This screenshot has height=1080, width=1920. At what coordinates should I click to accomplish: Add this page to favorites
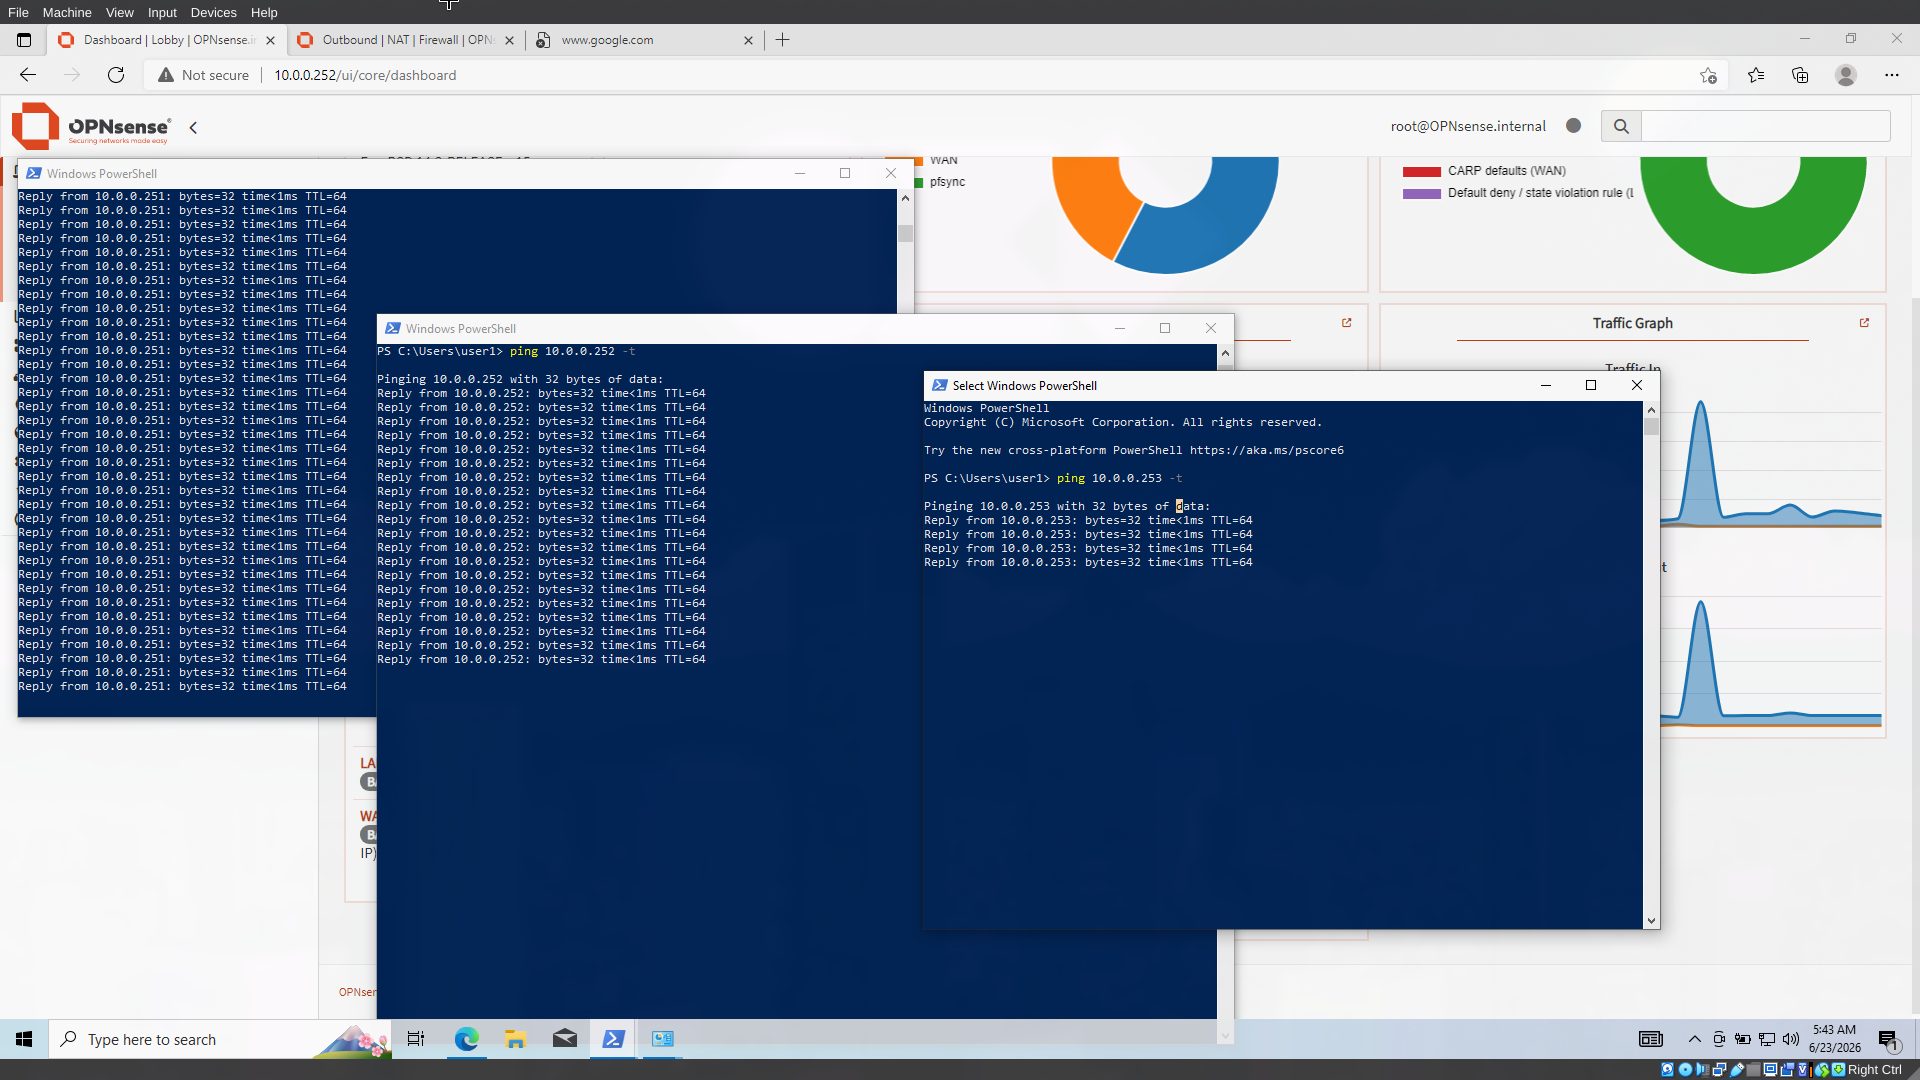click(1708, 75)
